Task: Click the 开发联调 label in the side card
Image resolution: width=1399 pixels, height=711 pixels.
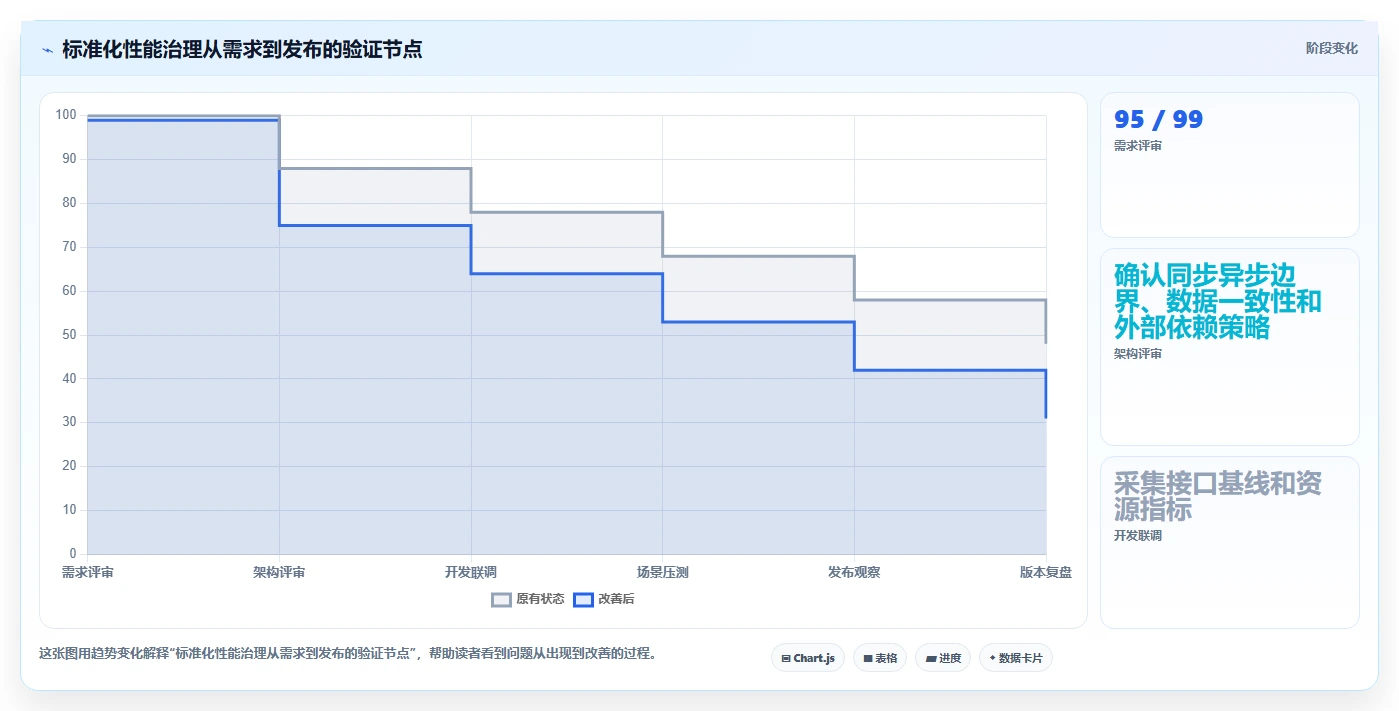Action: pyautogui.click(x=1138, y=536)
